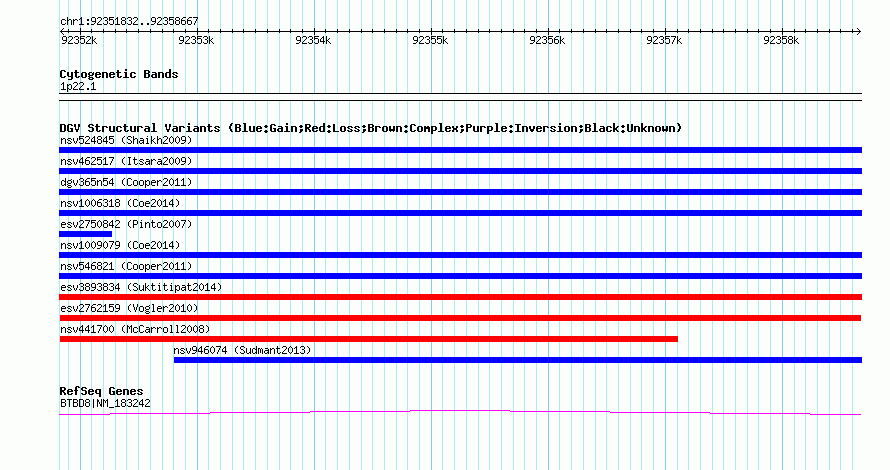
Task: Click the nsv546821 (Cooper2011) variant bar
Action: click(x=460, y=276)
